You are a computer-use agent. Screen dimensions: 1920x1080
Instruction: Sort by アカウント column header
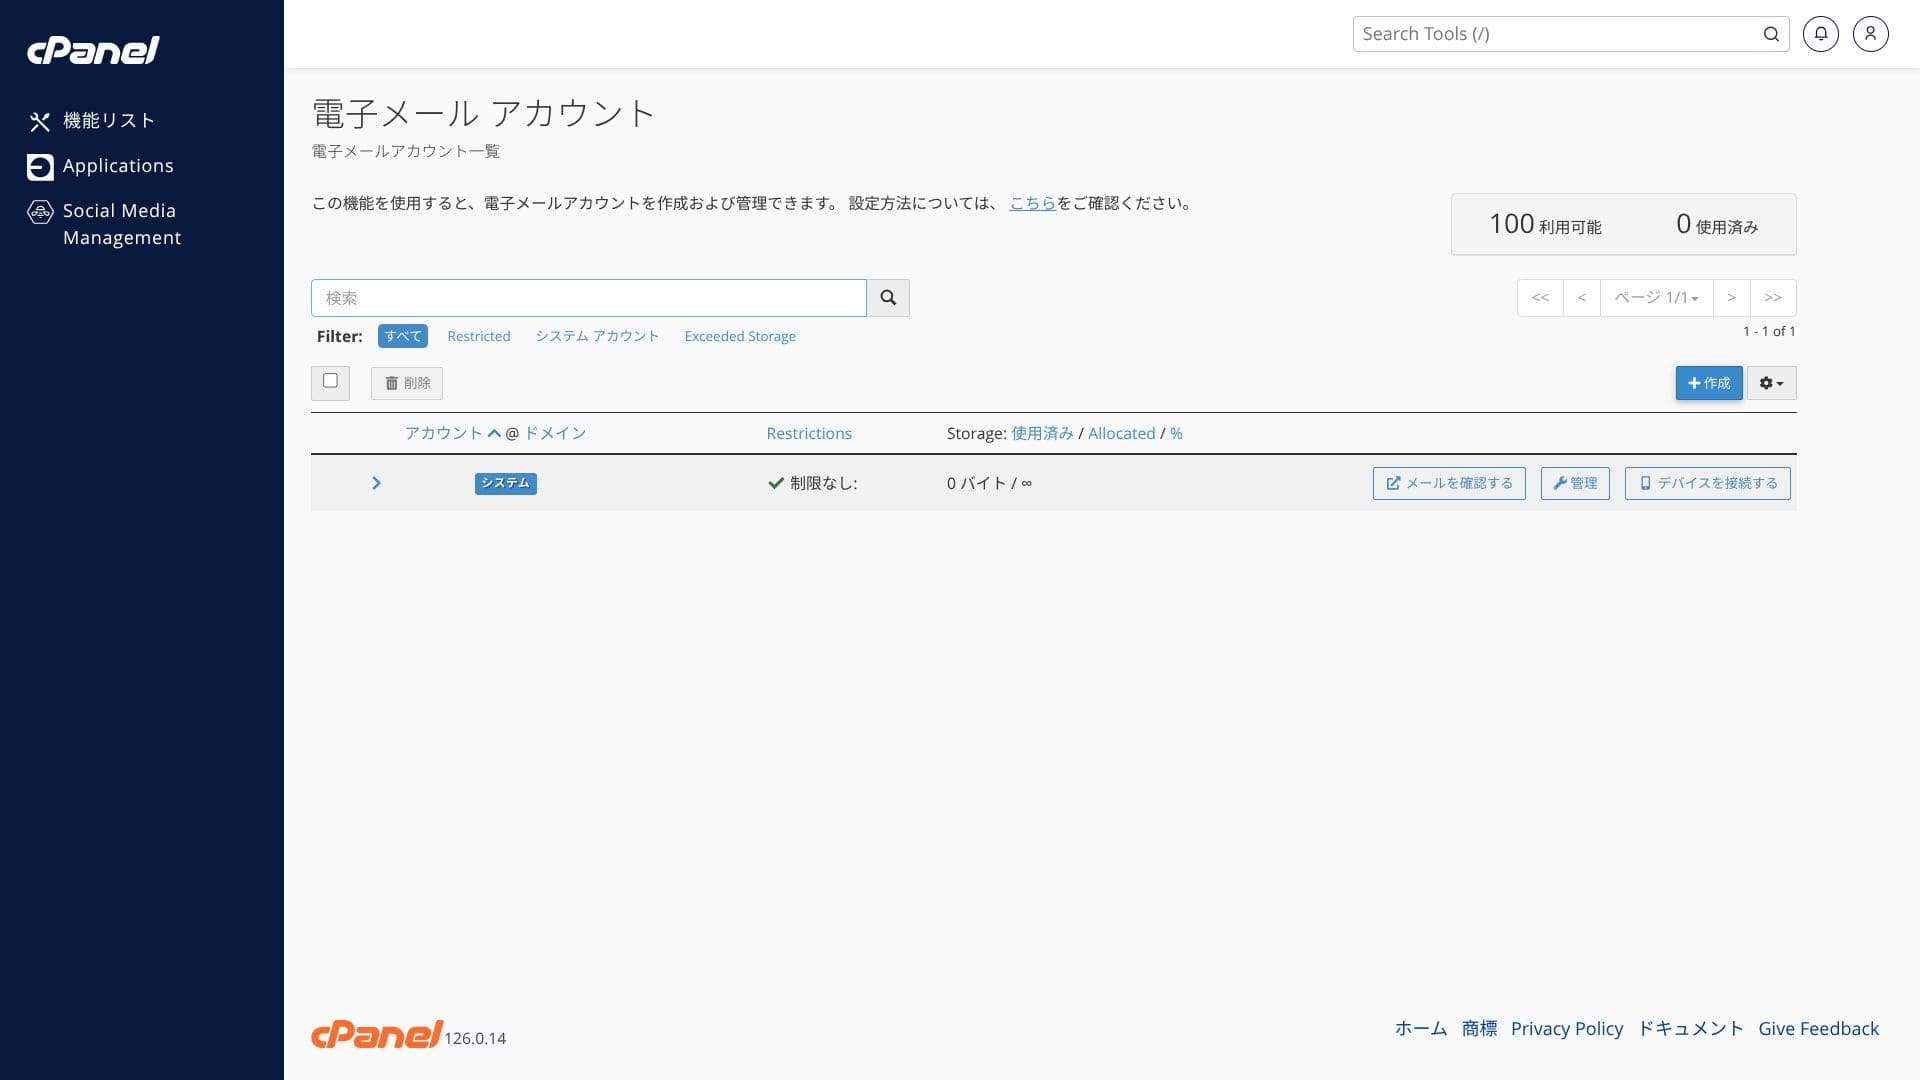444,433
